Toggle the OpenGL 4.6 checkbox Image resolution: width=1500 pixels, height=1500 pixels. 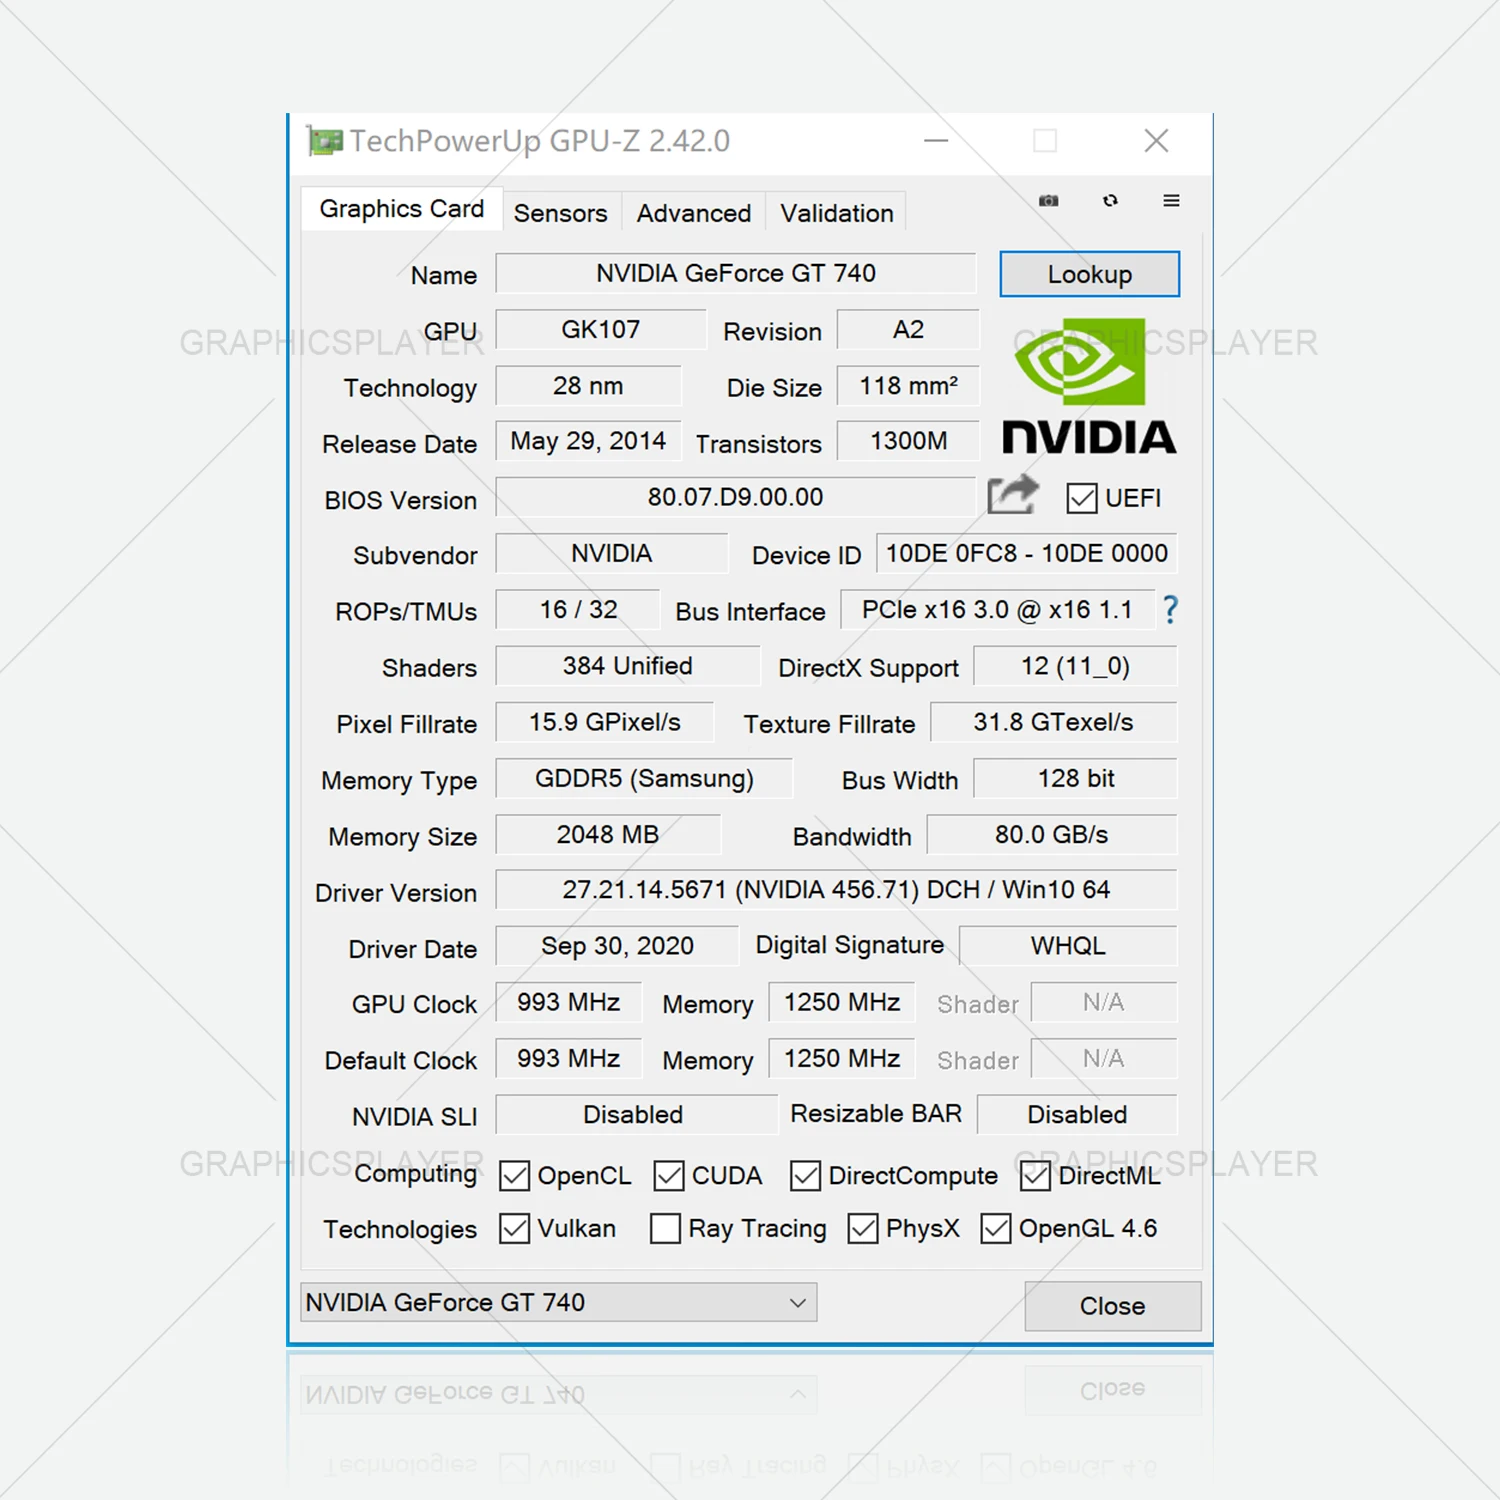(x=995, y=1228)
